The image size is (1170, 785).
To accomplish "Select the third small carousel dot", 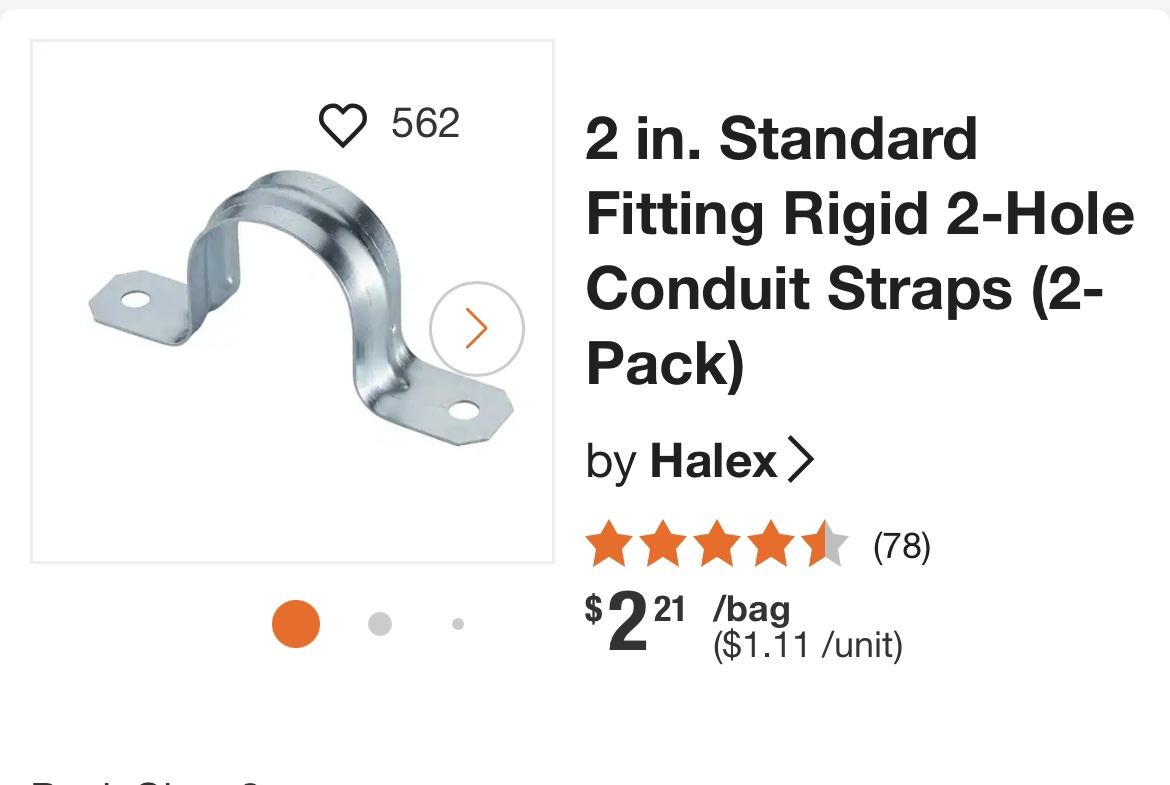I will (458, 624).
